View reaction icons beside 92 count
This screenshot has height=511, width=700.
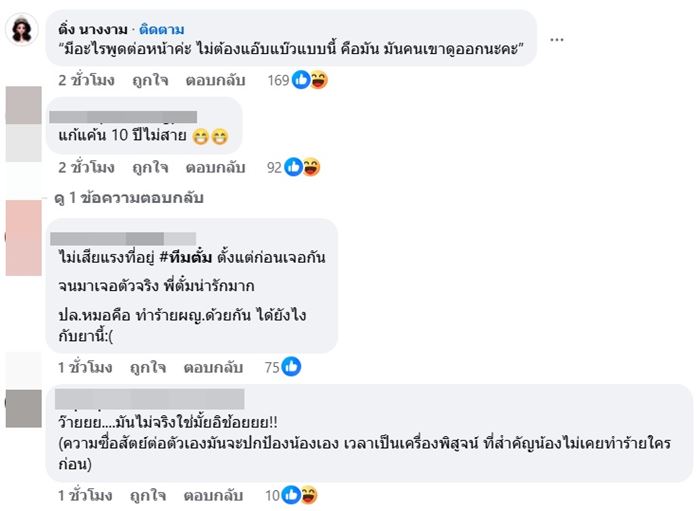pyautogui.click(x=303, y=167)
